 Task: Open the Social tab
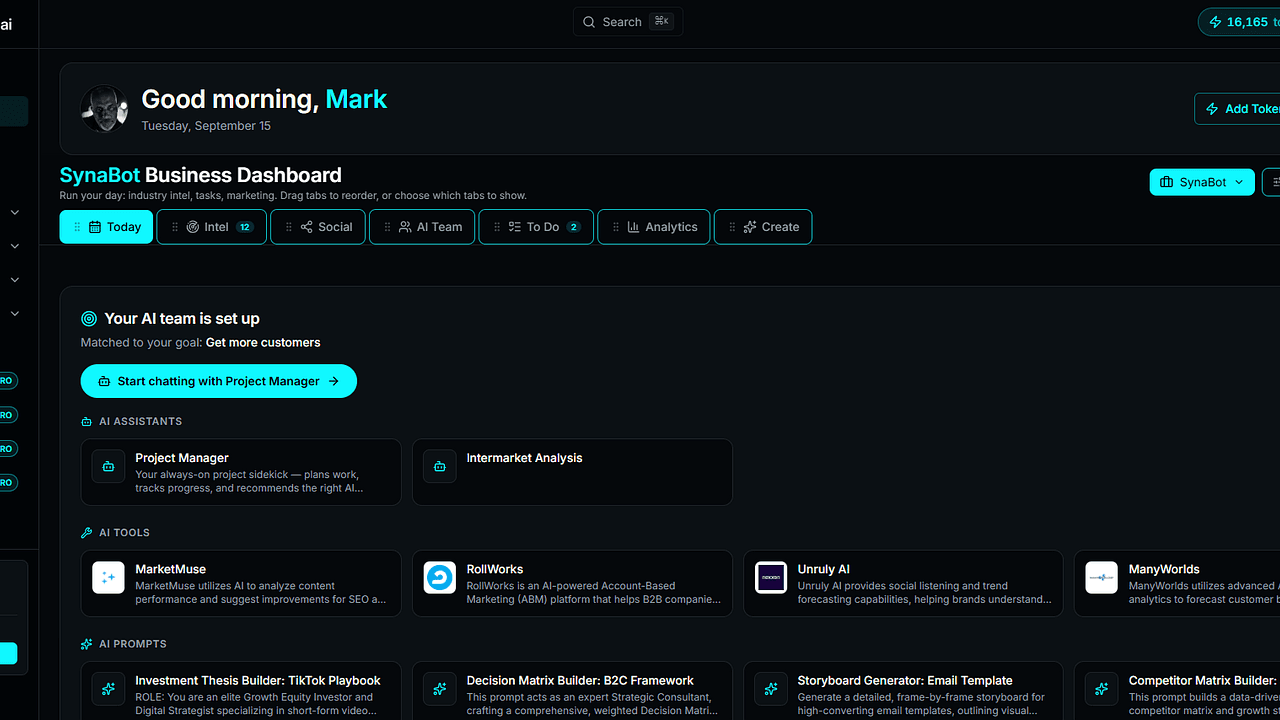[x=318, y=227]
